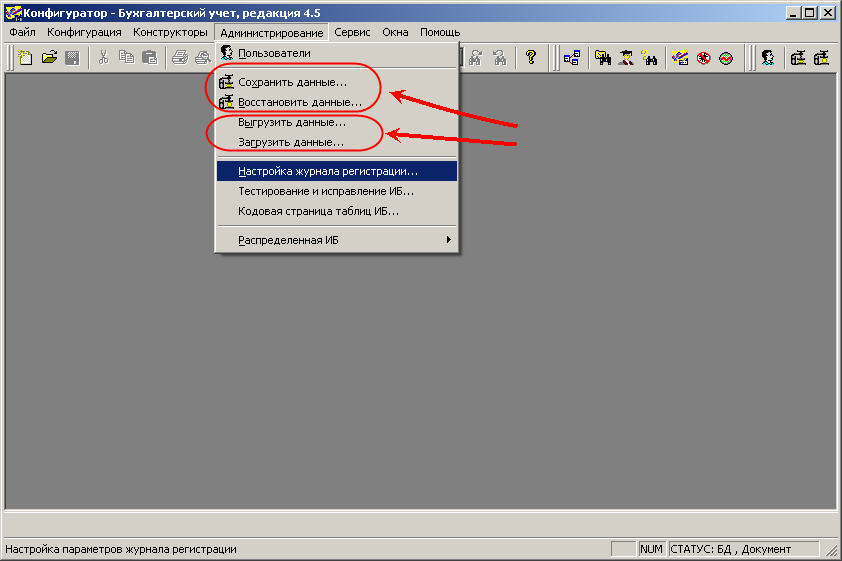Image resolution: width=842 pixels, height=561 pixels.
Task: Click the restore data toolbar icon
Action: [822, 57]
